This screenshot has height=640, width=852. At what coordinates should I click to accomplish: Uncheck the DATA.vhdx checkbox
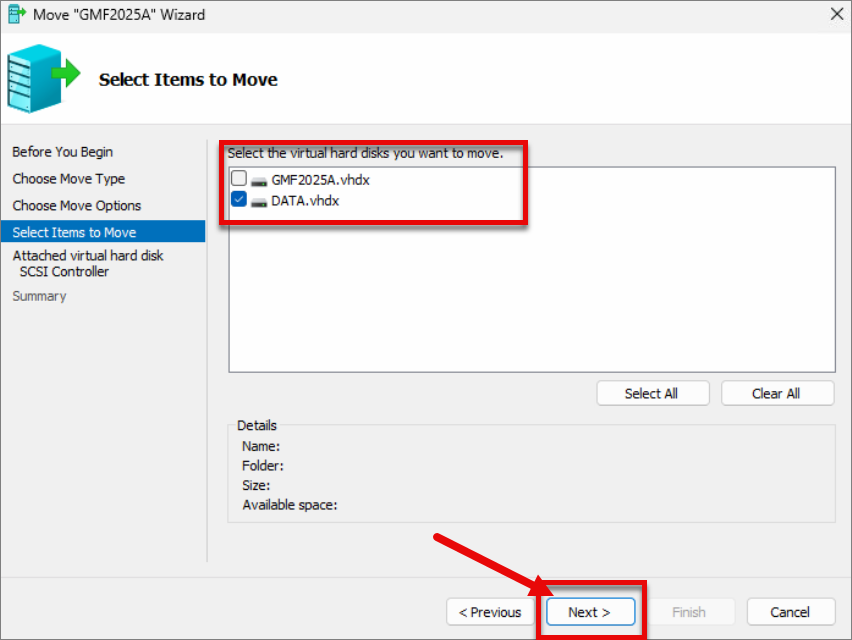tap(239, 199)
